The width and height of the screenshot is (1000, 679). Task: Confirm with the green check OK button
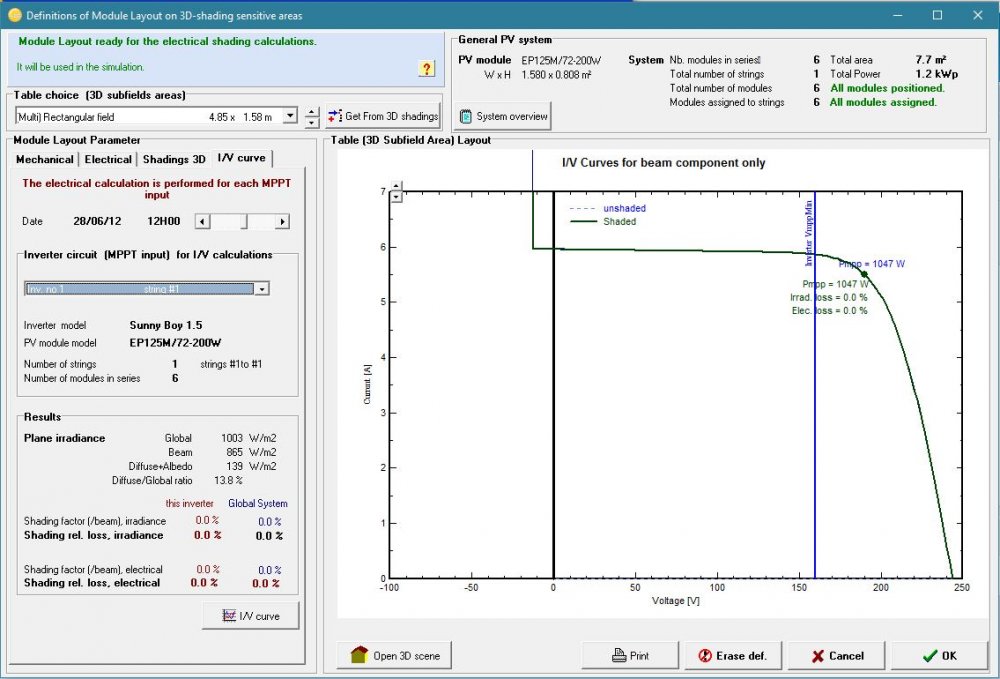click(x=938, y=656)
